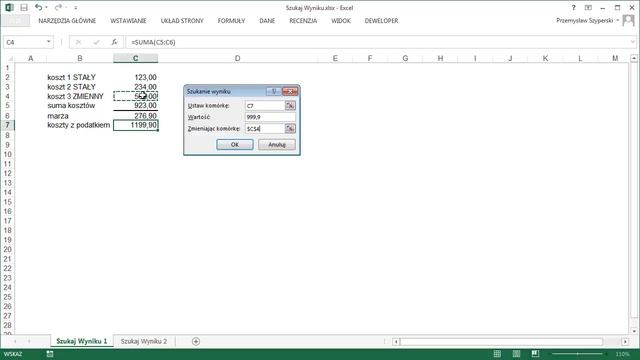The height and width of the screenshot is (360, 640).
Task: Click the Redo arrow icon
Action: point(58,7)
